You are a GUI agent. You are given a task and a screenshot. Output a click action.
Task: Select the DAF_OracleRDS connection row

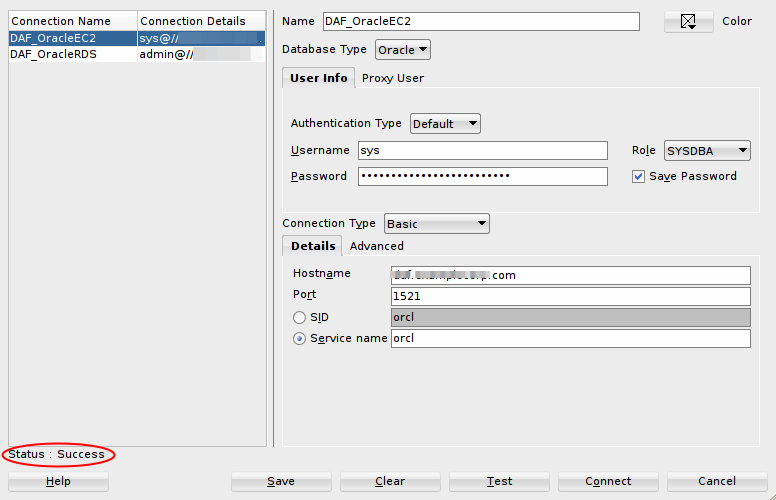[x=137, y=54]
